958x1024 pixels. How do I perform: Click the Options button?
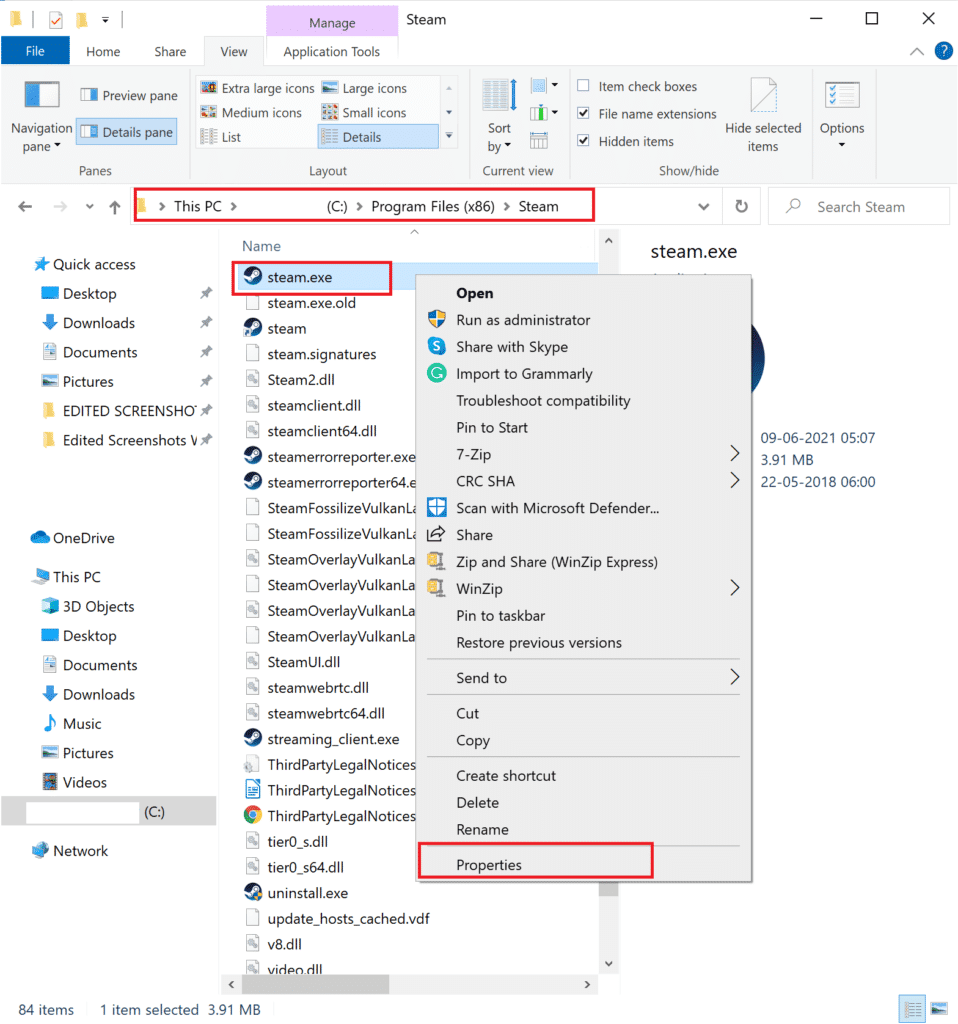(x=841, y=112)
